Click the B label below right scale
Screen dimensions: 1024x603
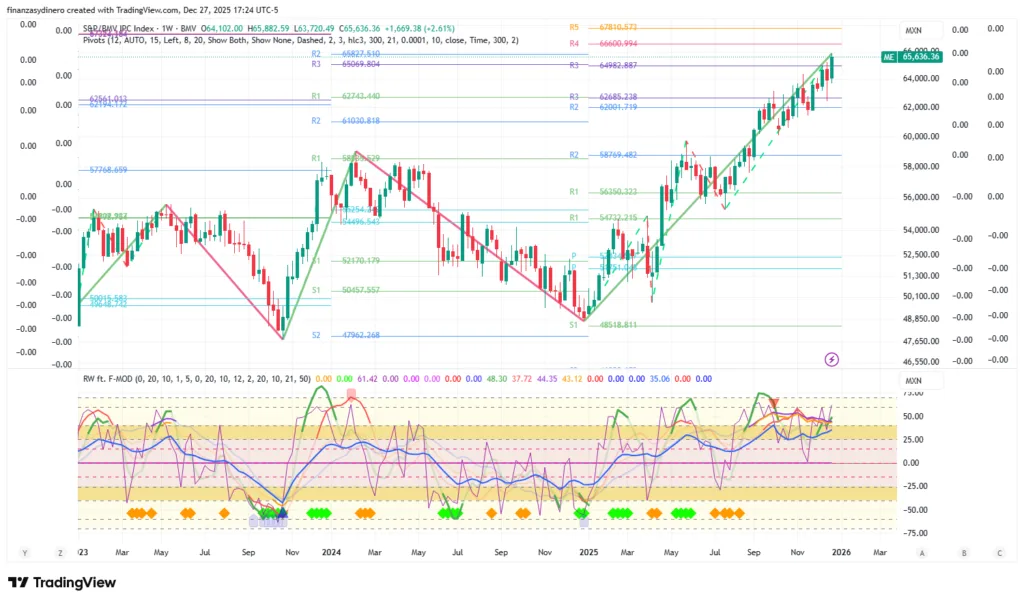tap(964, 552)
